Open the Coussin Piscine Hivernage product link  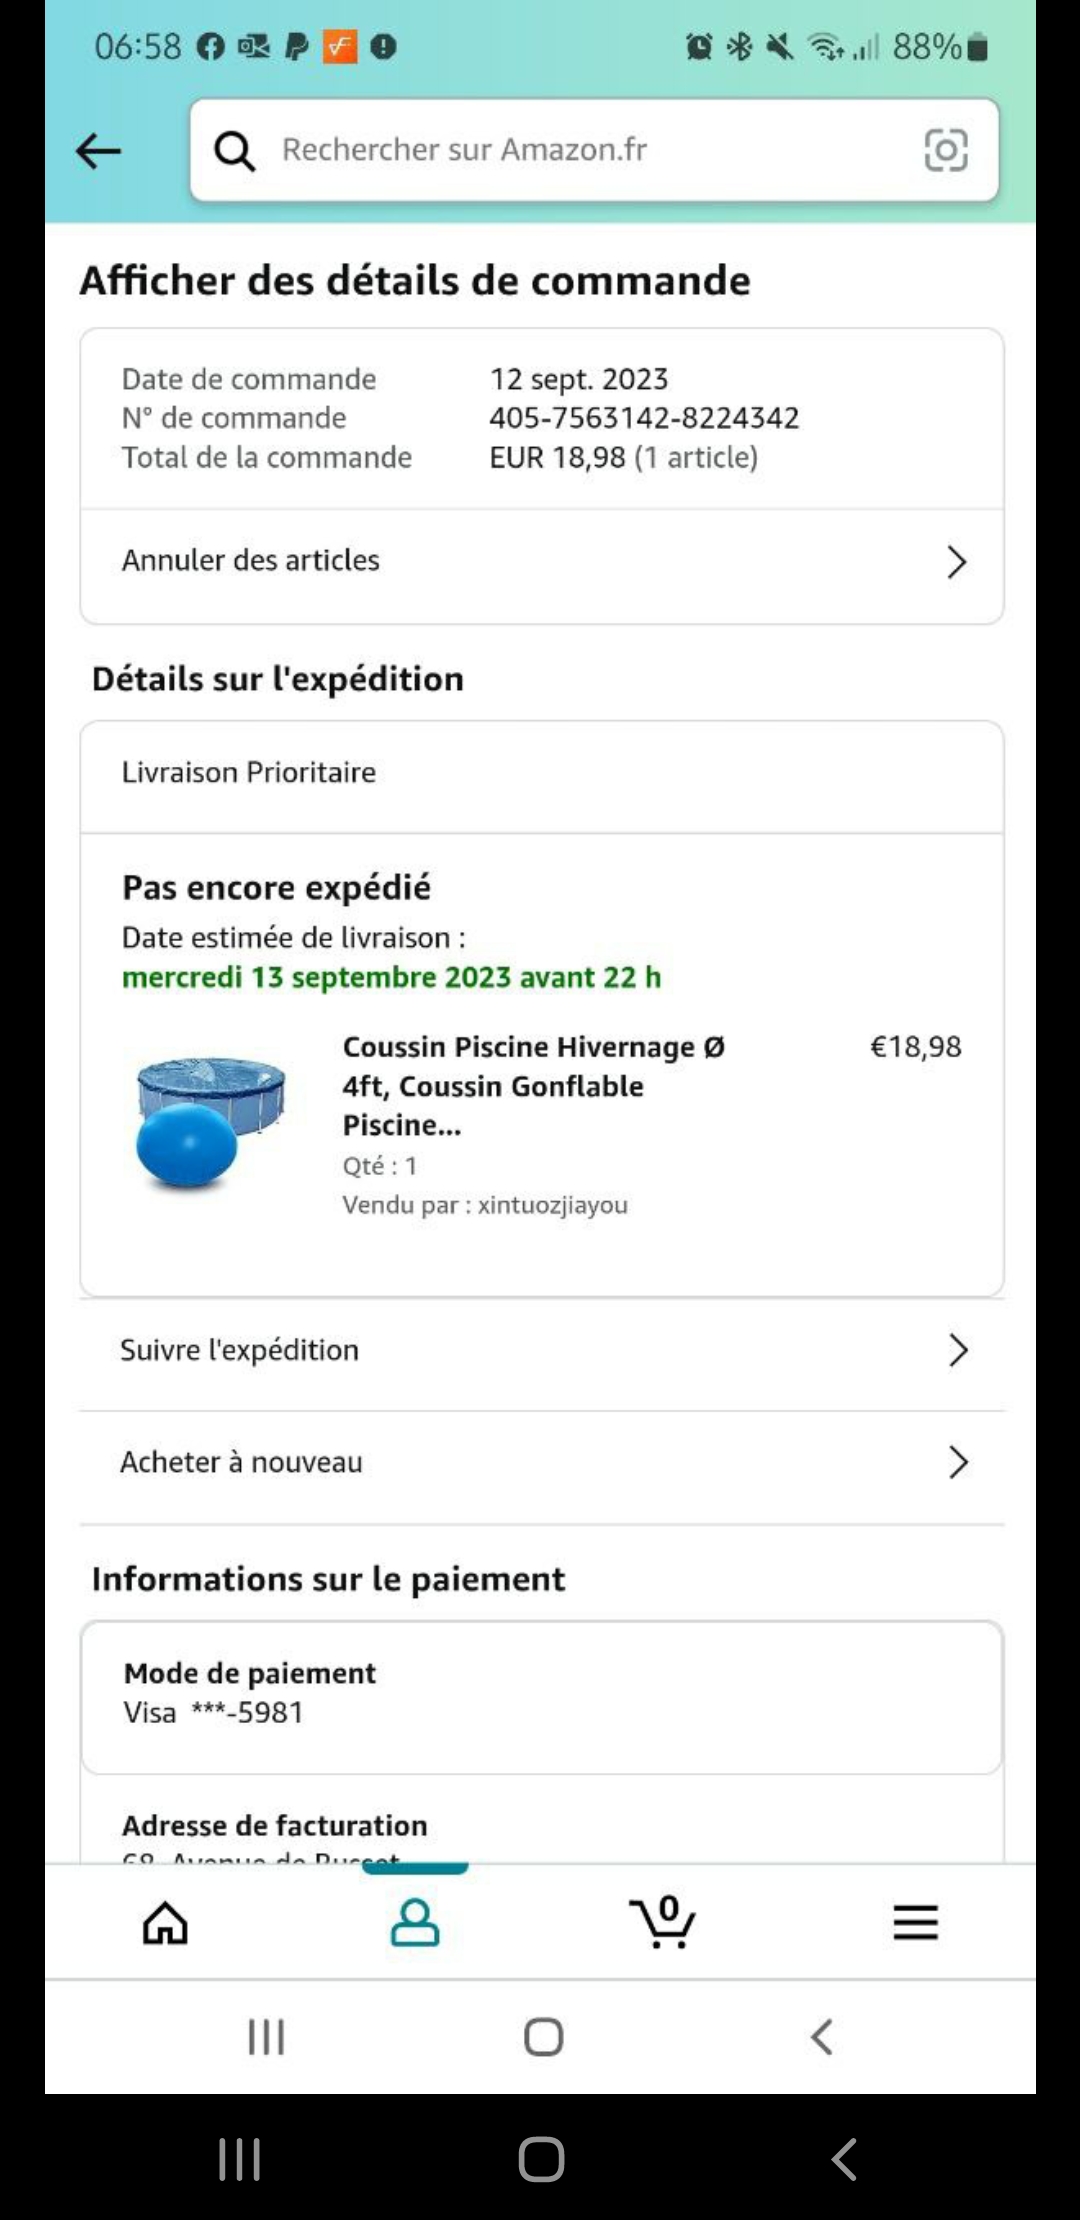pos(533,1085)
